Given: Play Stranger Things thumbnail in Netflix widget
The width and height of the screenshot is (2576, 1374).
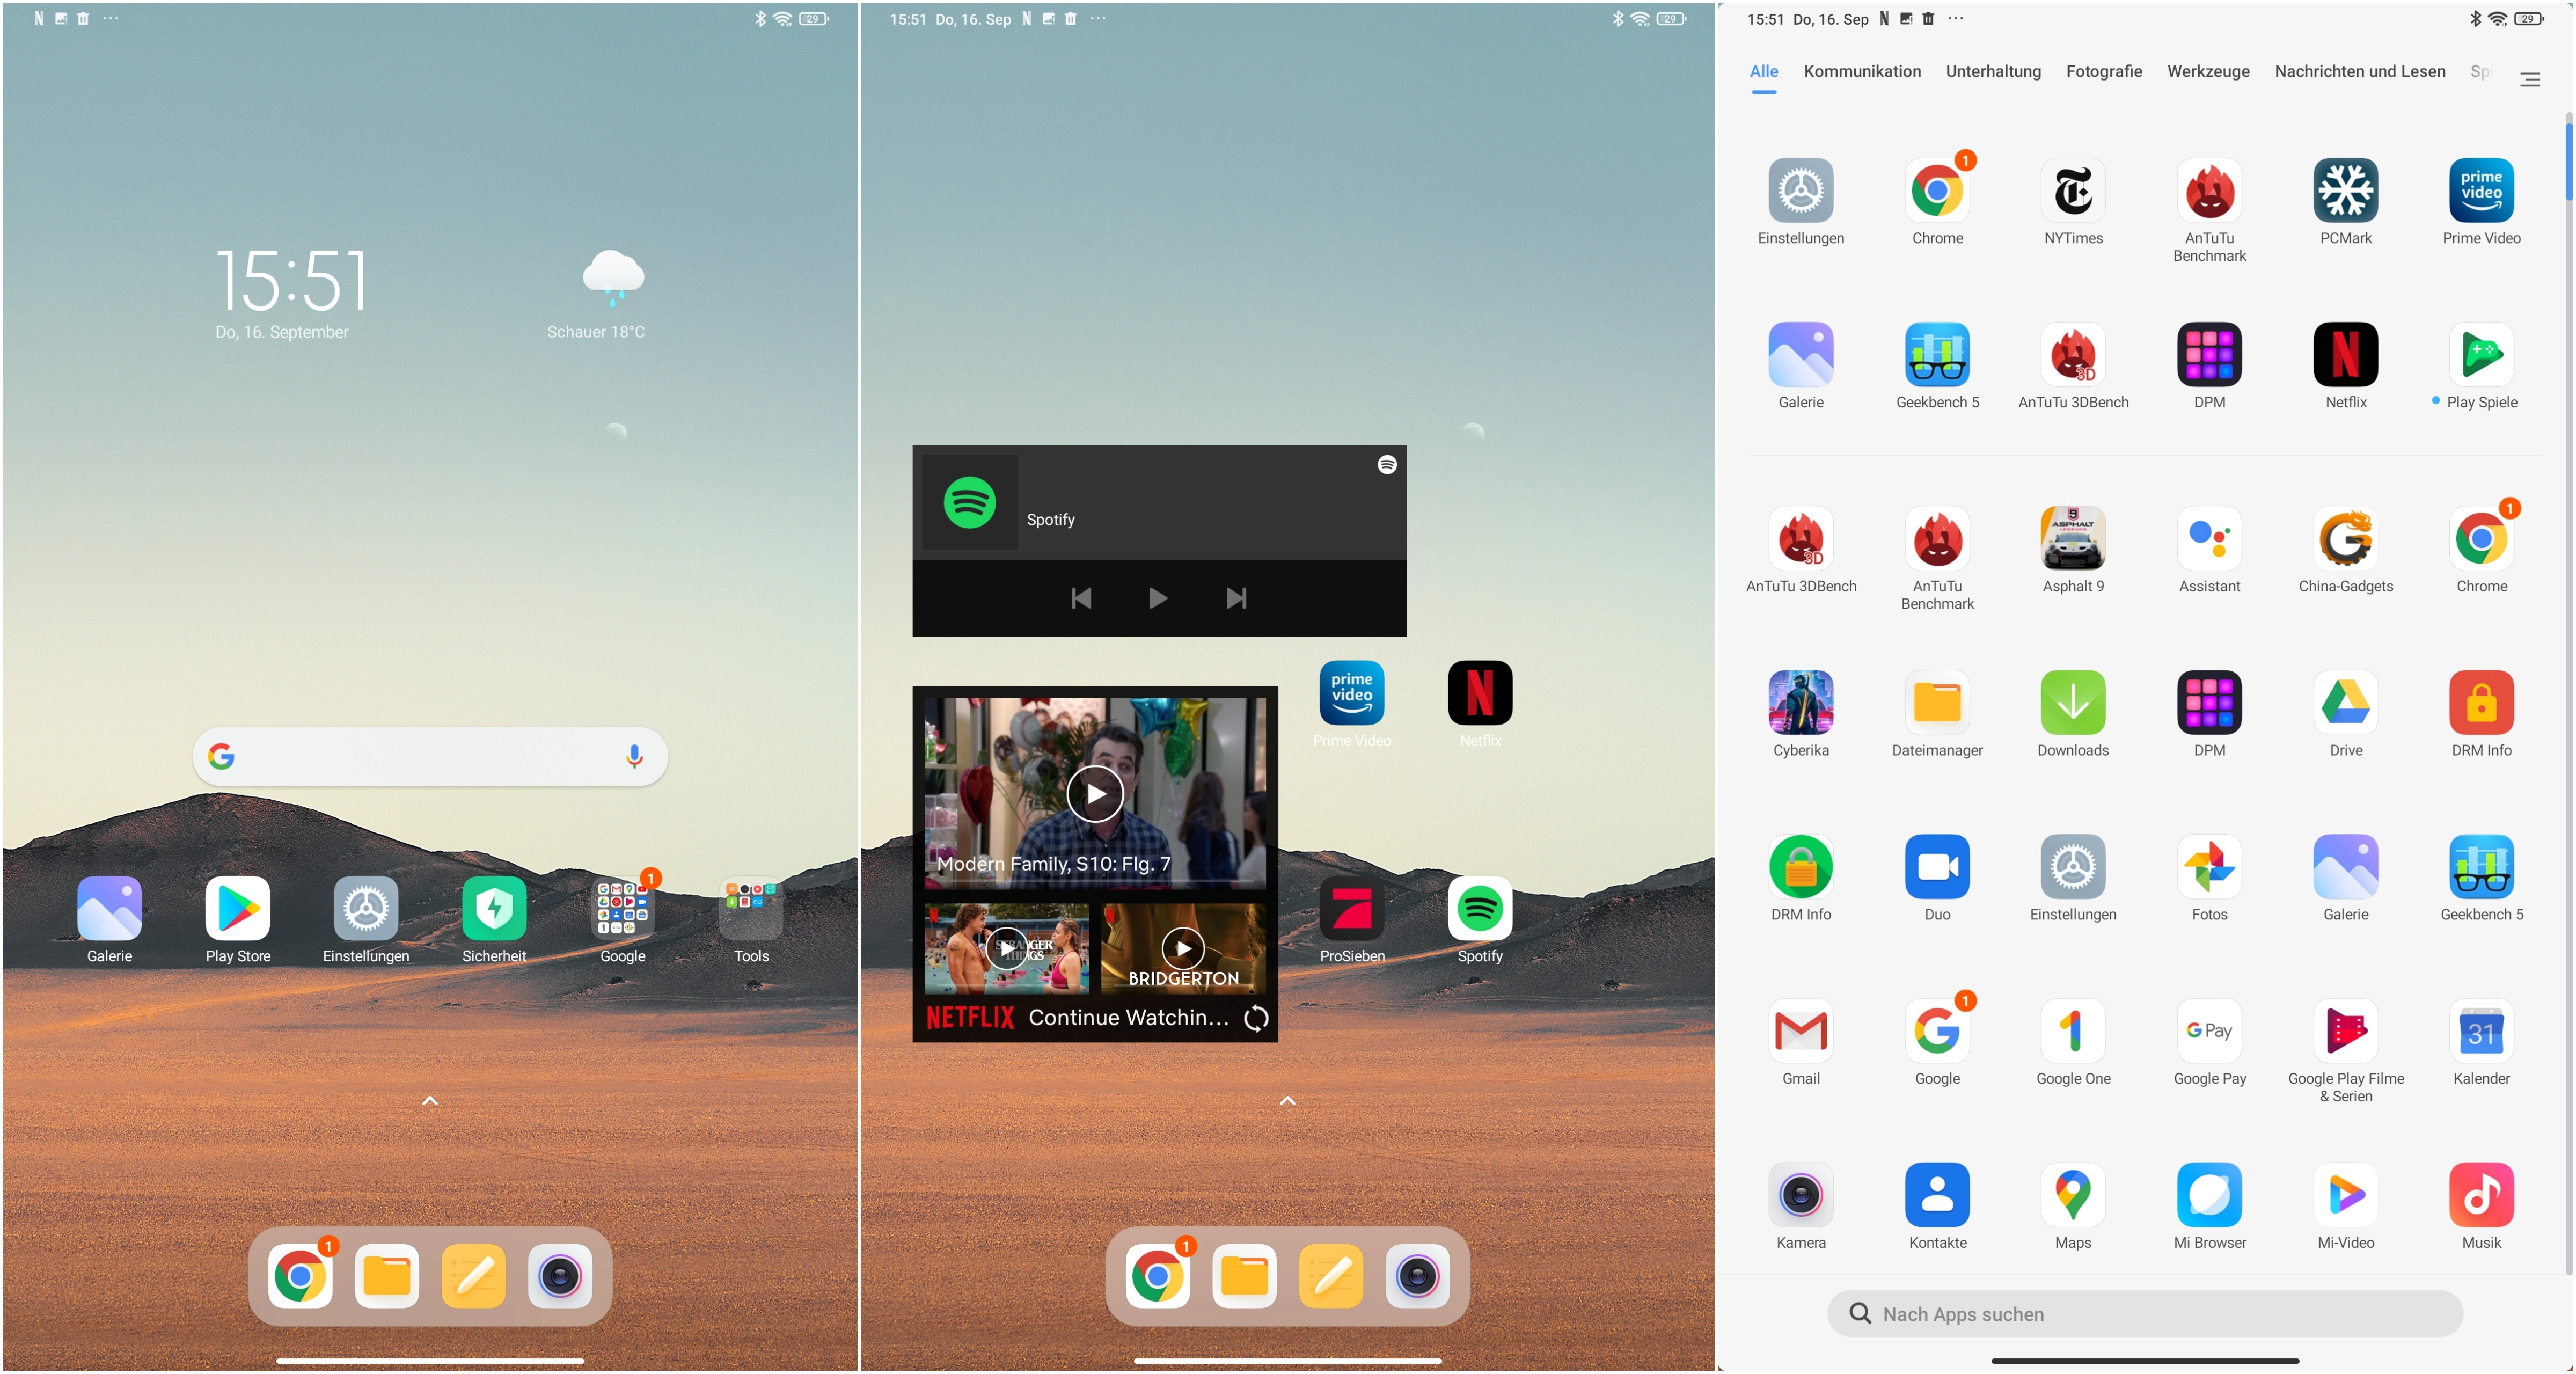Looking at the screenshot, I should pyautogui.click(x=1006, y=948).
